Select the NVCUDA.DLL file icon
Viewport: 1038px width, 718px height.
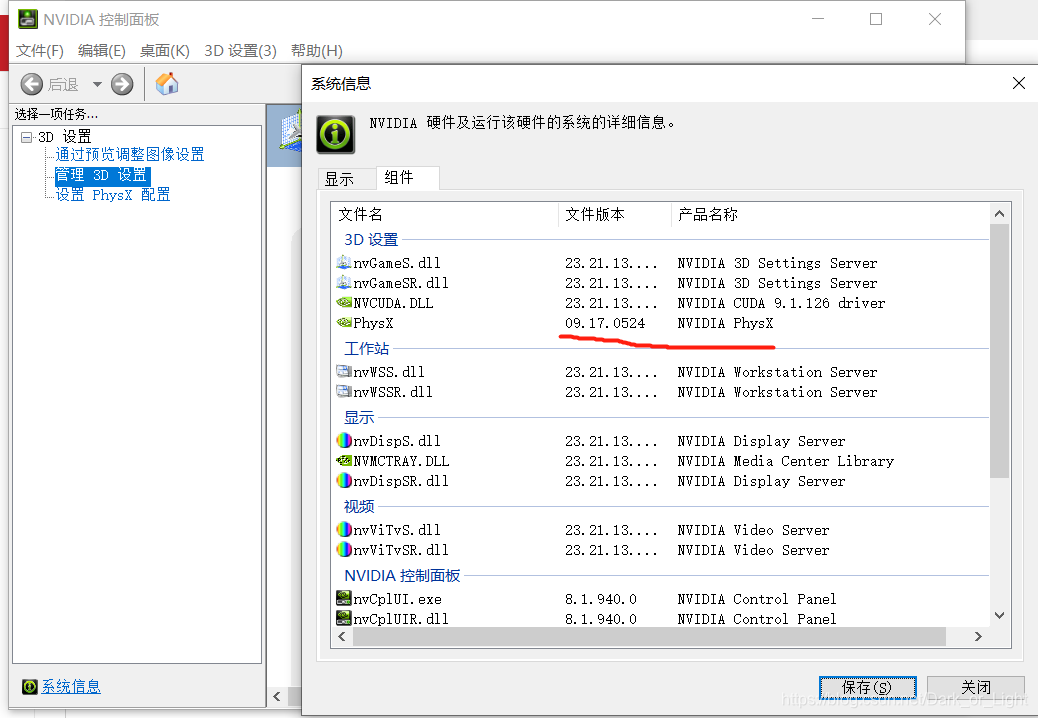(x=344, y=302)
